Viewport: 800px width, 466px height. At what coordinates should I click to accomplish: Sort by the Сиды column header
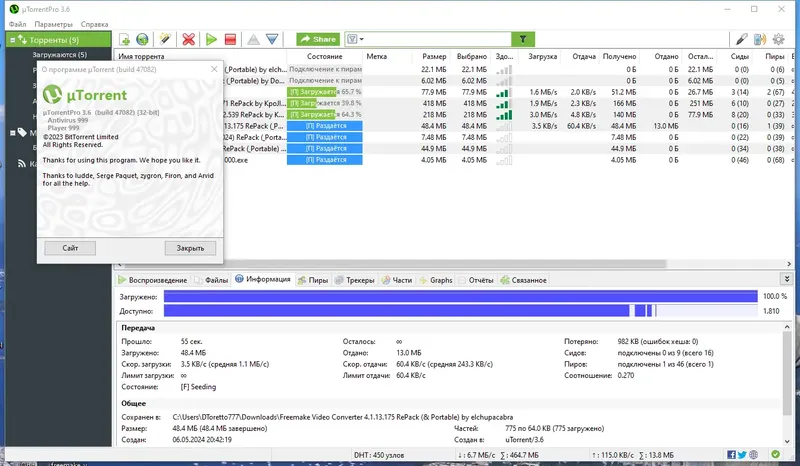point(739,56)
